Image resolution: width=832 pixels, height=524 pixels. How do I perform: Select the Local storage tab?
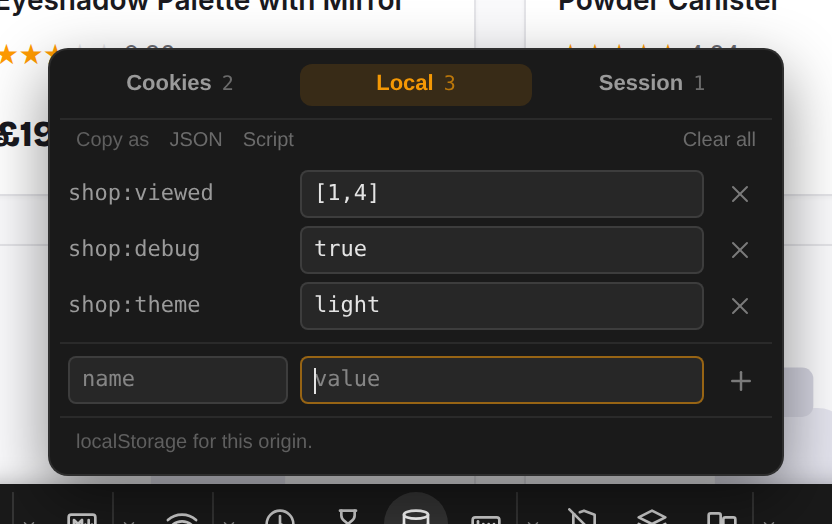[x=415, y=84]
